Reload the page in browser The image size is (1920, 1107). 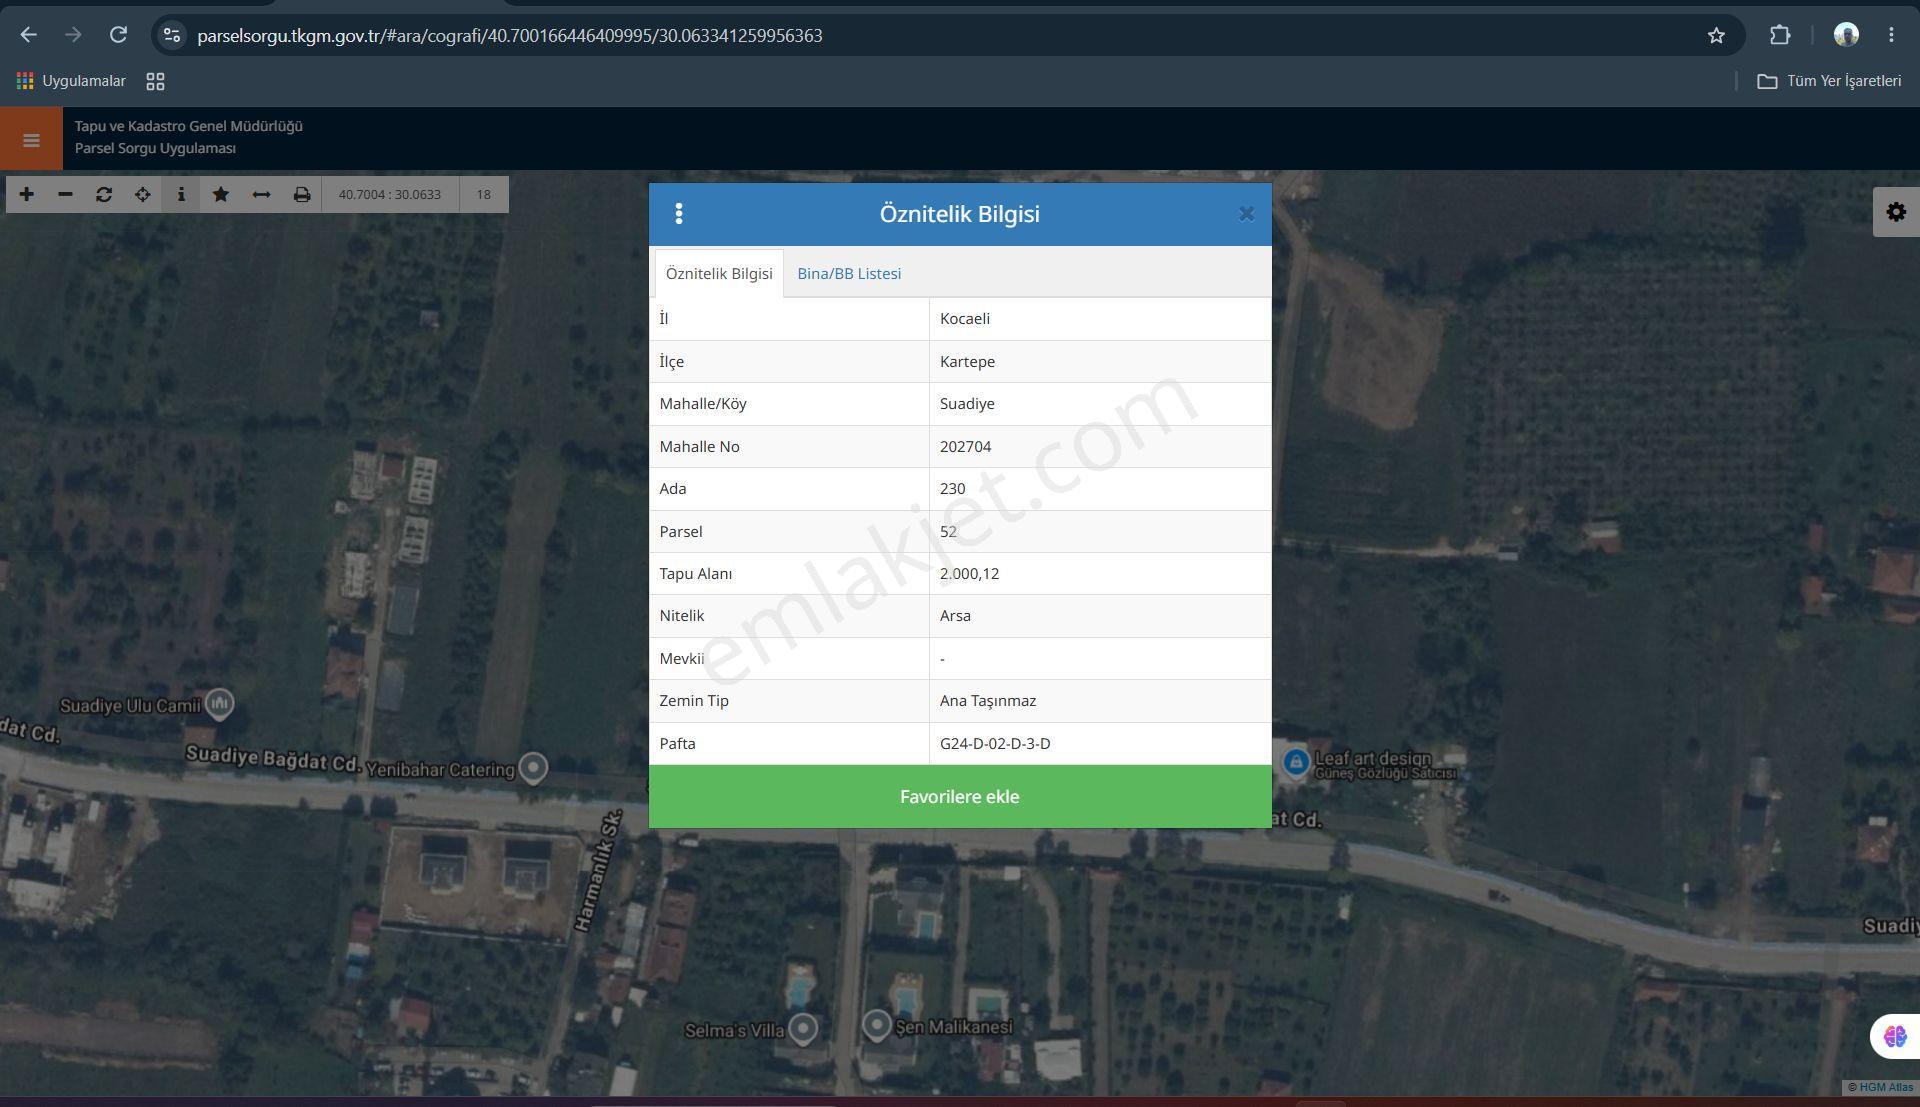118,35
